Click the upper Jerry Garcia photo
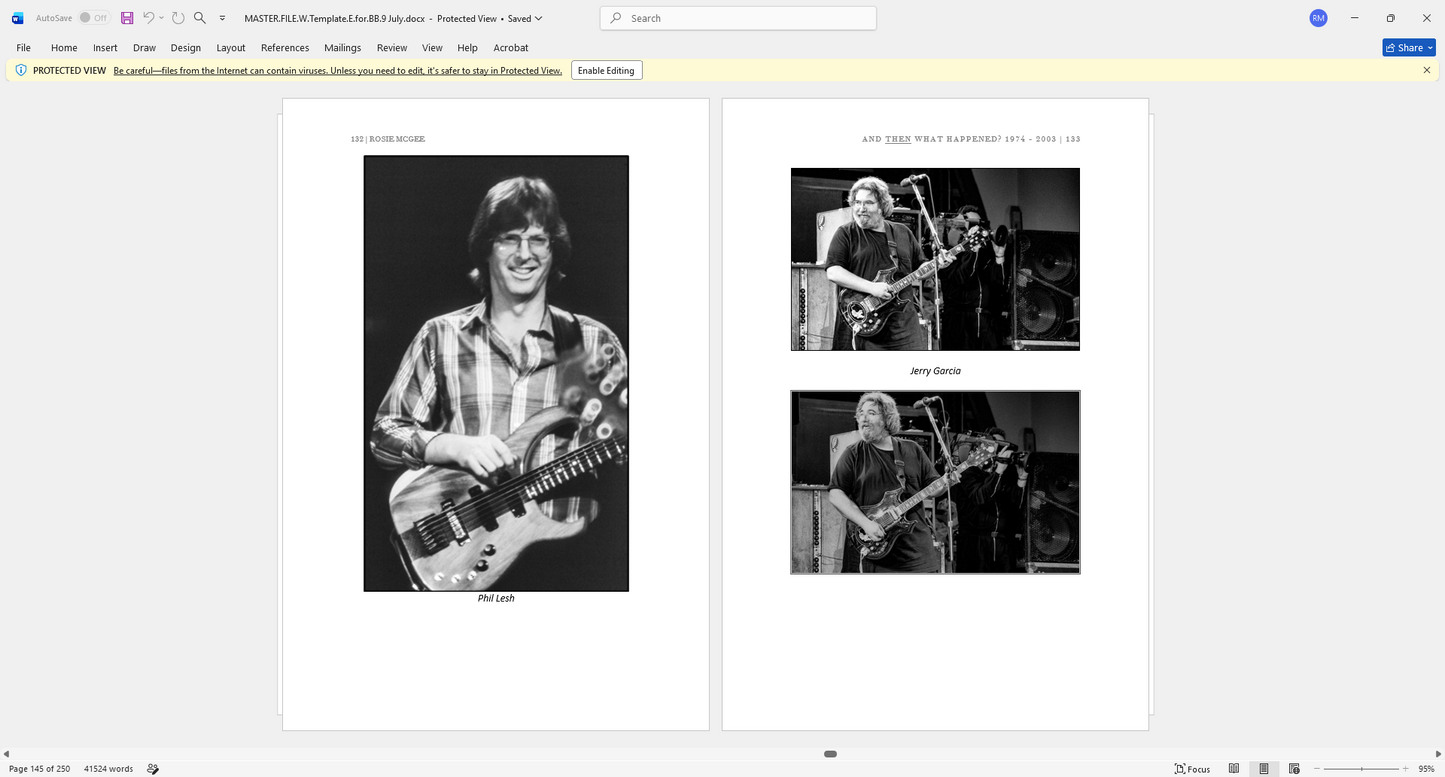 pos(935,259)
